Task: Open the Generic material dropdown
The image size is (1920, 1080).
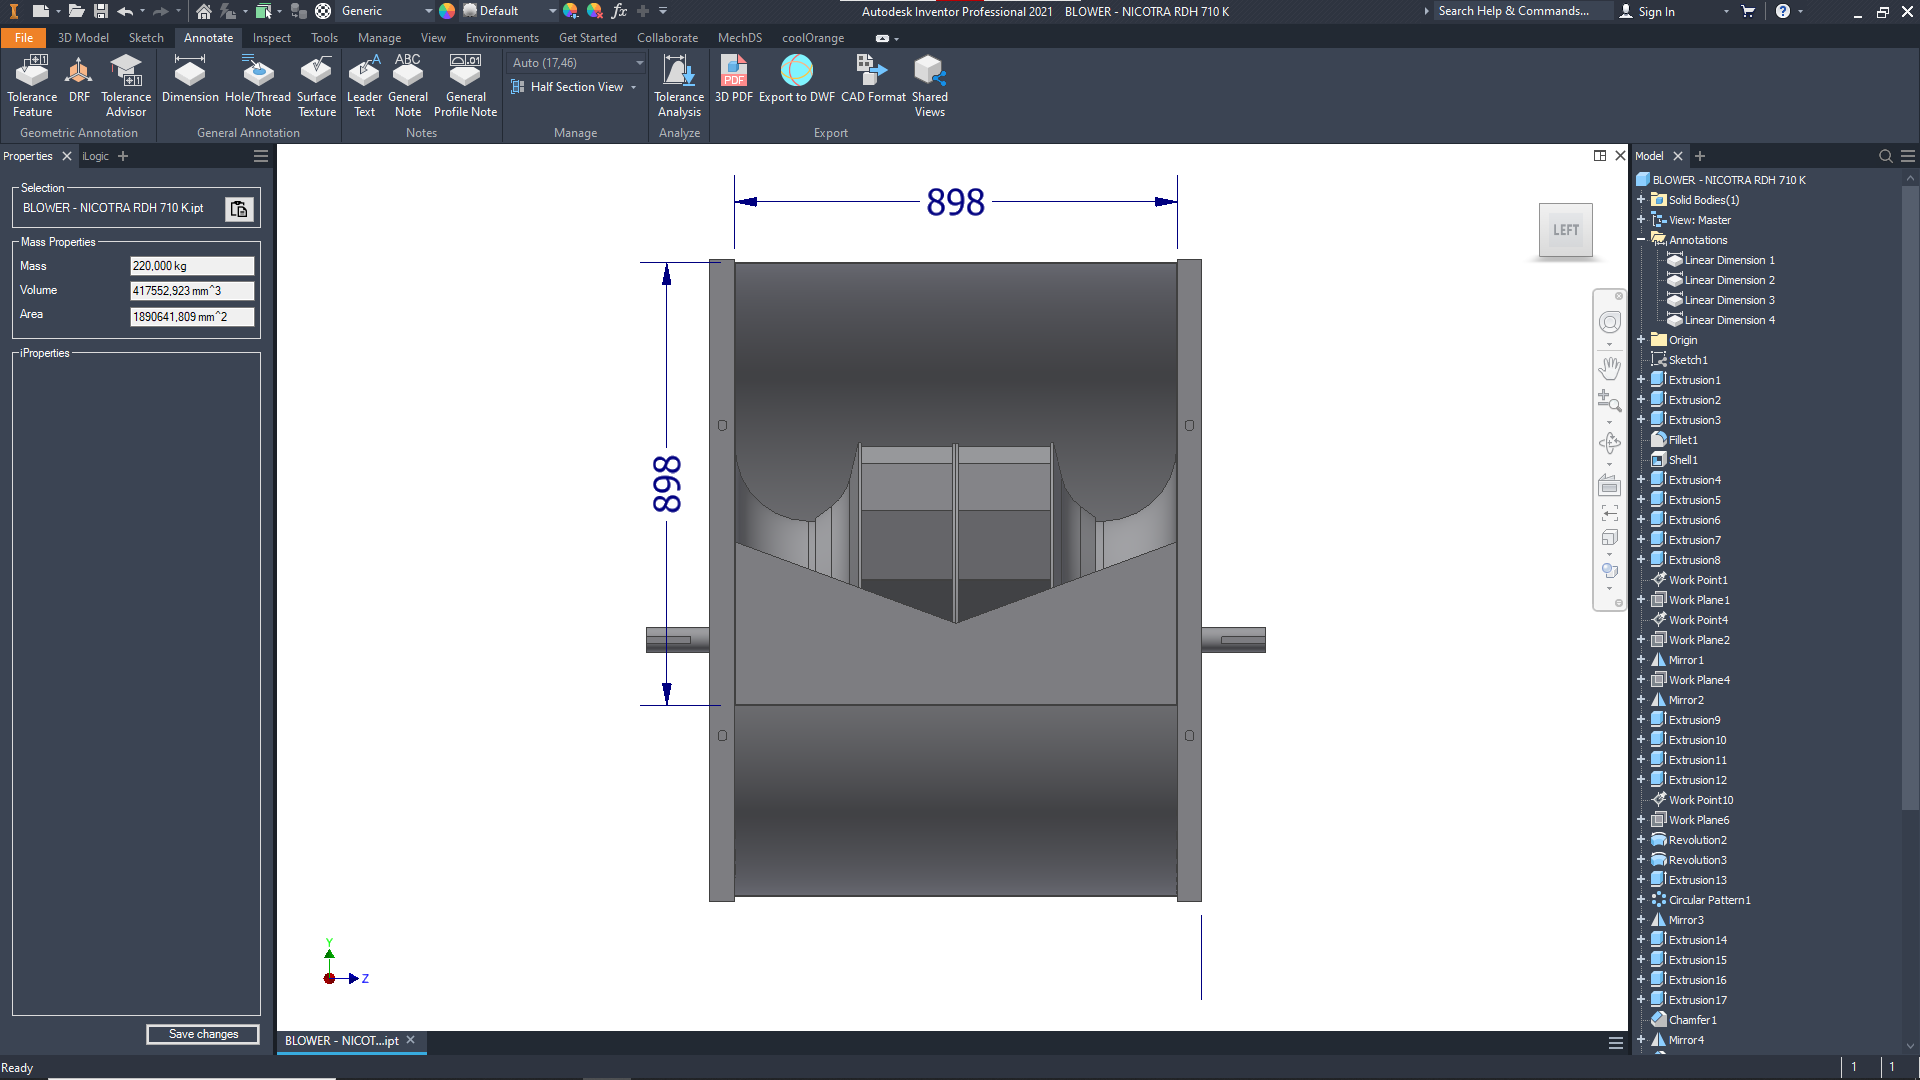Action: coord(428,11)
